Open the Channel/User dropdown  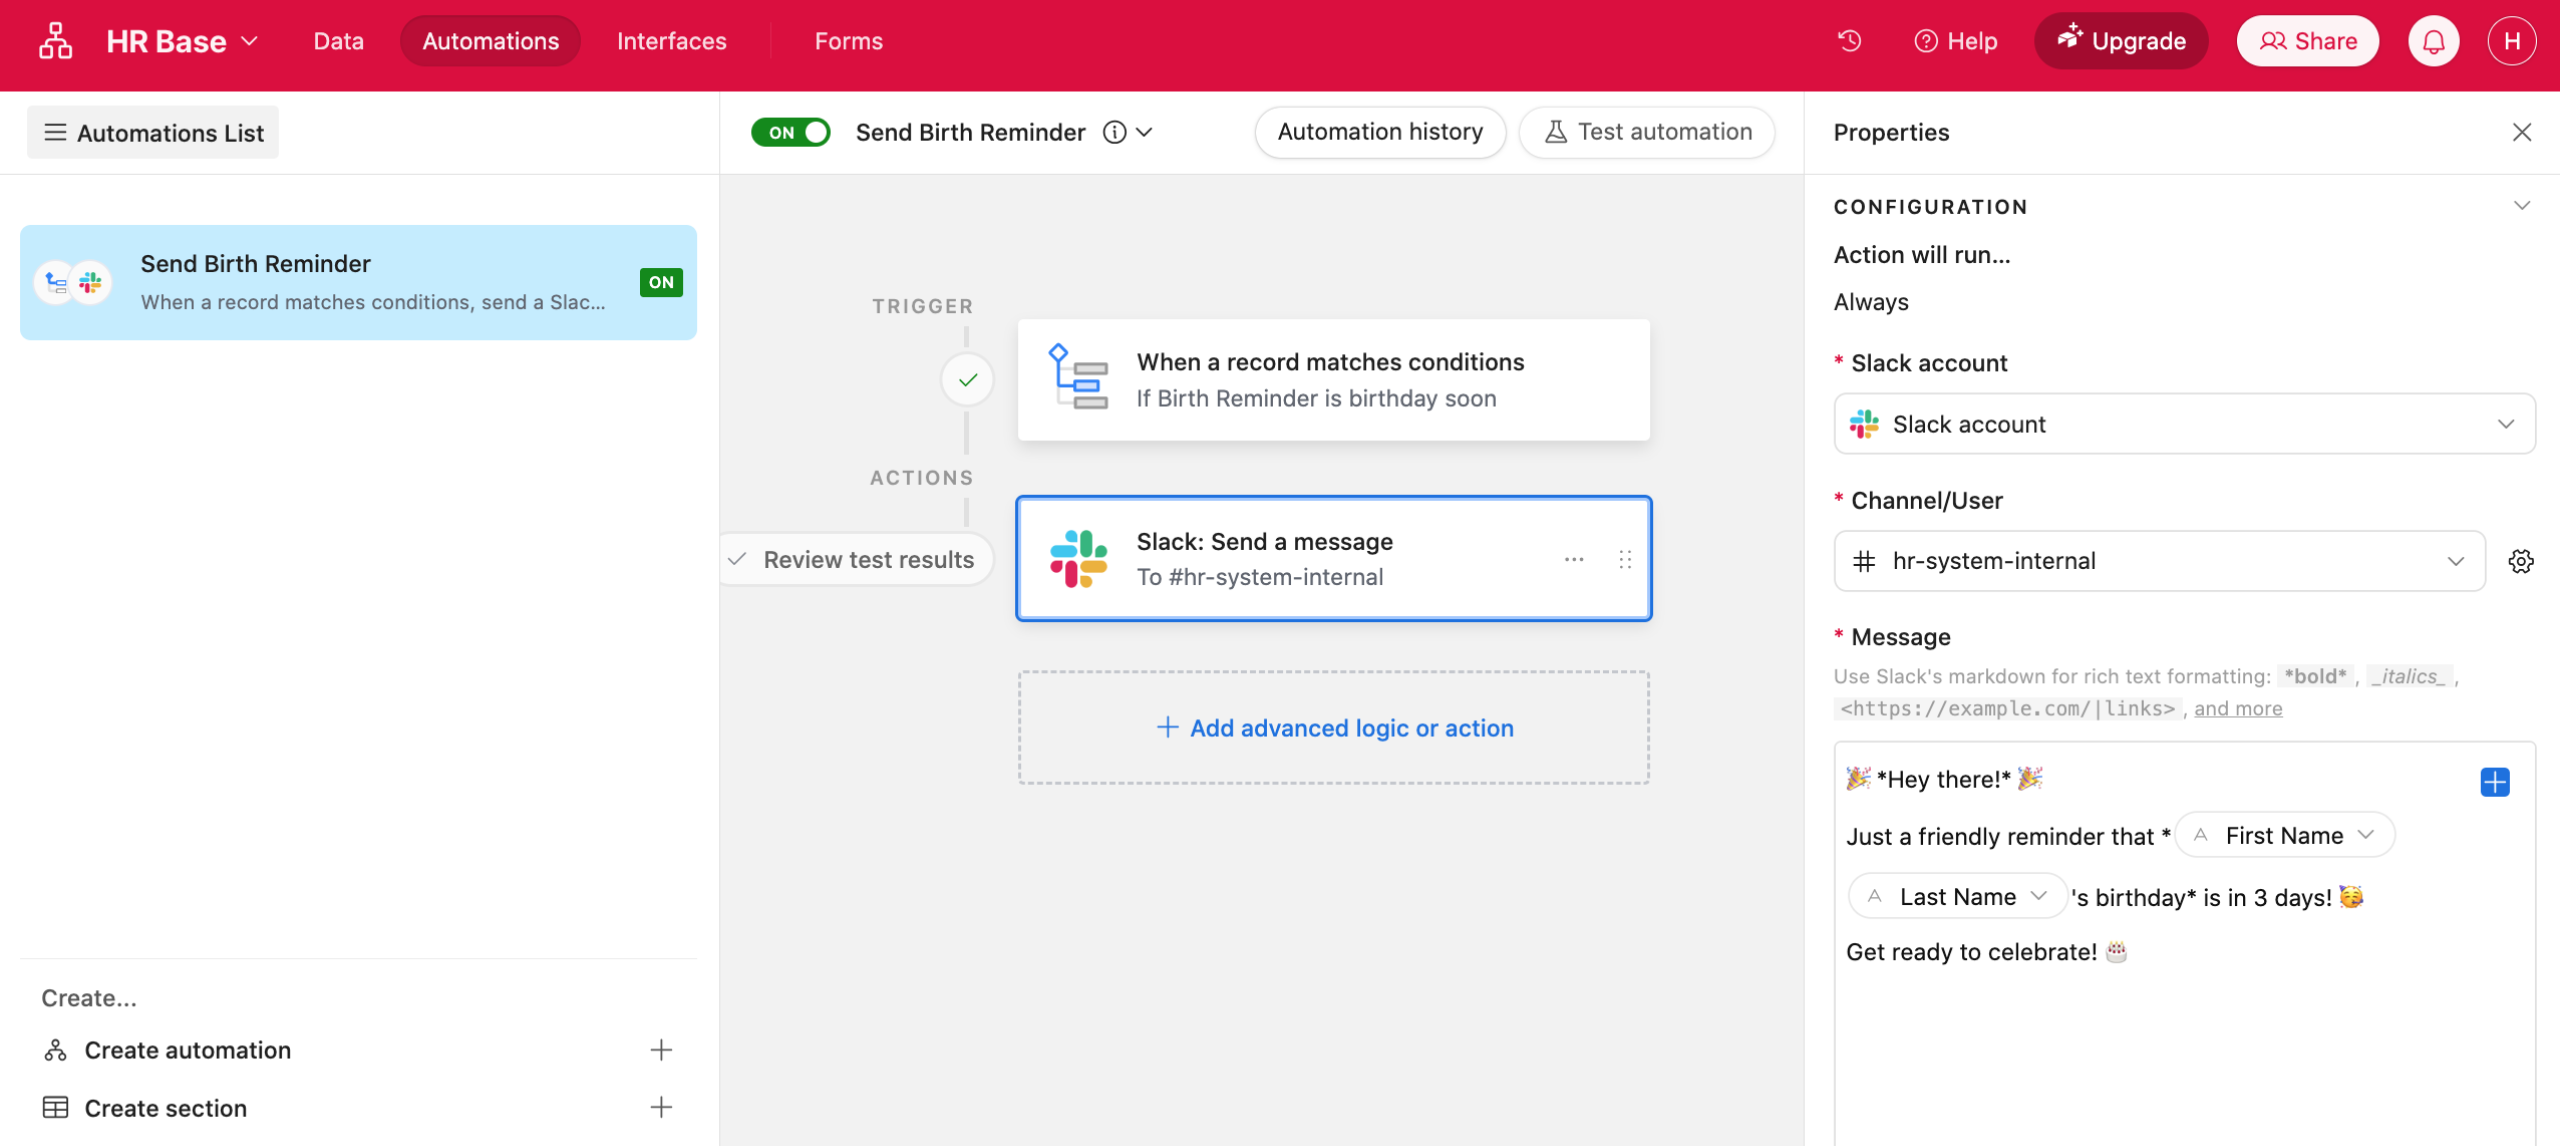point(2159,561)
